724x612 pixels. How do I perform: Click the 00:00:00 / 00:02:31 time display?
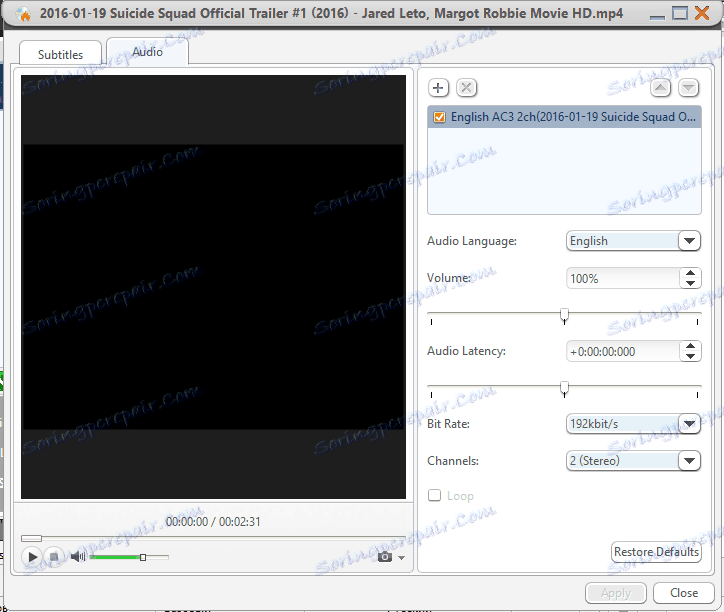(x=213, y=522)
